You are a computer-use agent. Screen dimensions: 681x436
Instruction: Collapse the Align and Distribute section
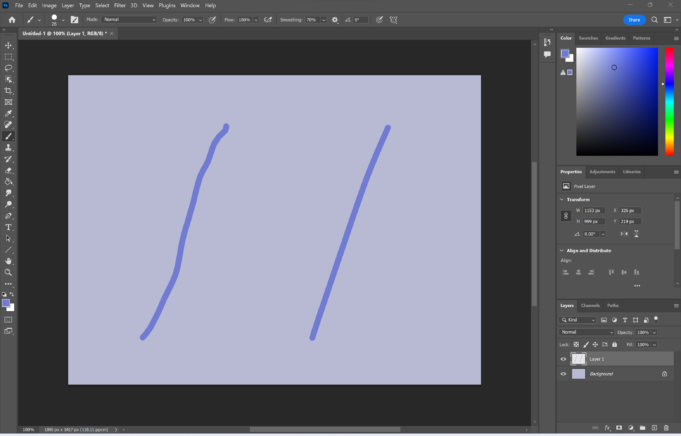(x=562, y=251)
